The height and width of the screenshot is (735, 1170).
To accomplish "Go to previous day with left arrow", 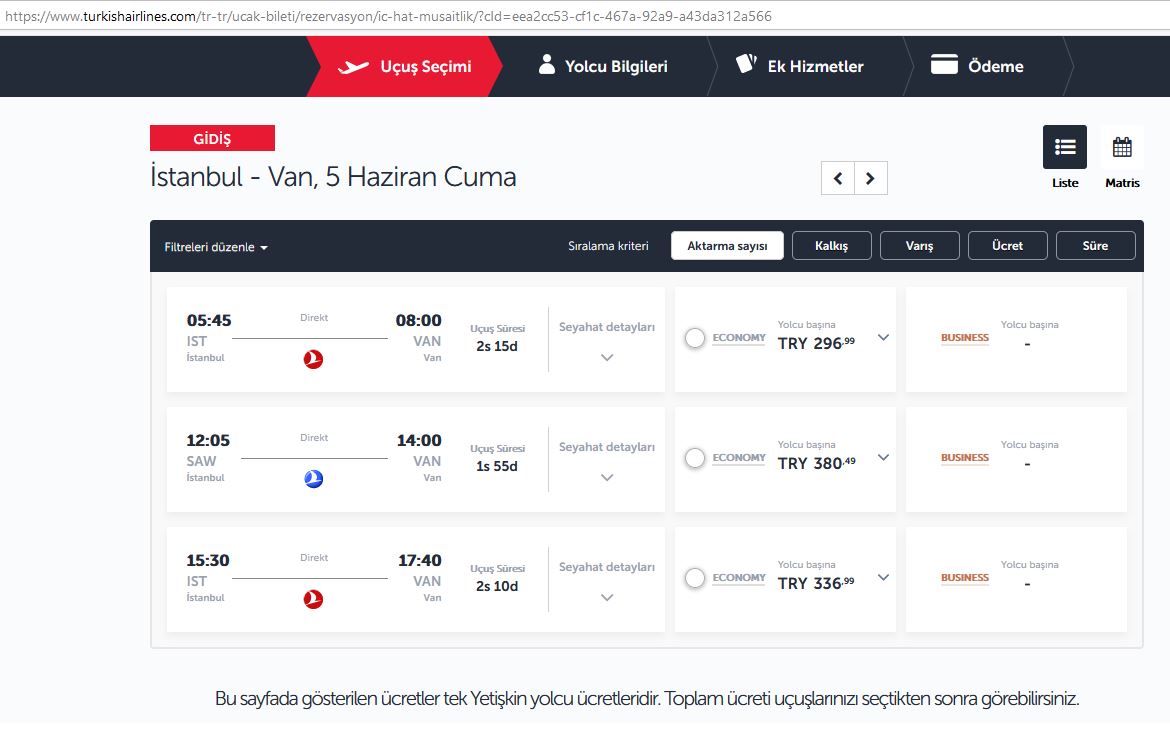I will click(838, 178).
